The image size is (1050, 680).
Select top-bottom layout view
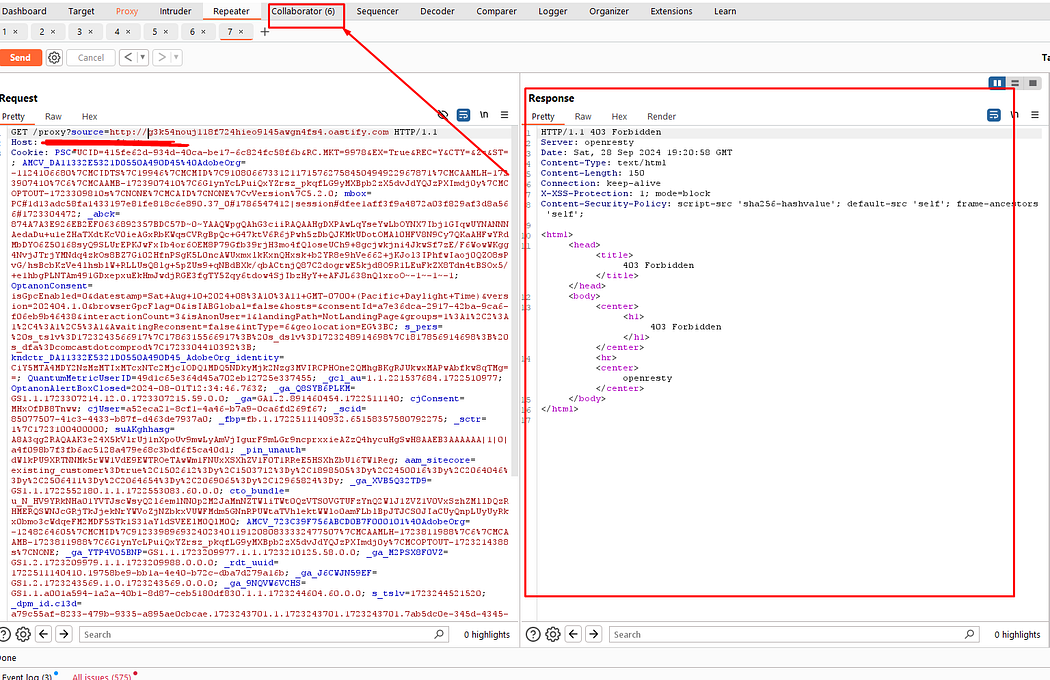1015,83
